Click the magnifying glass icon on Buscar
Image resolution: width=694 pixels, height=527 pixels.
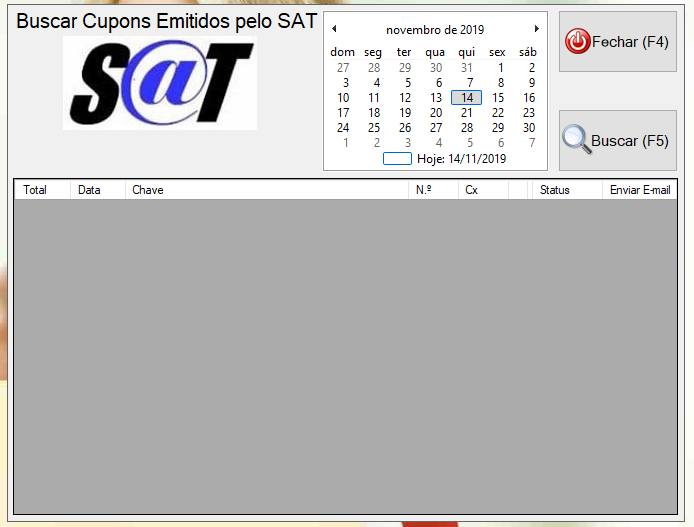coord(576,140)
